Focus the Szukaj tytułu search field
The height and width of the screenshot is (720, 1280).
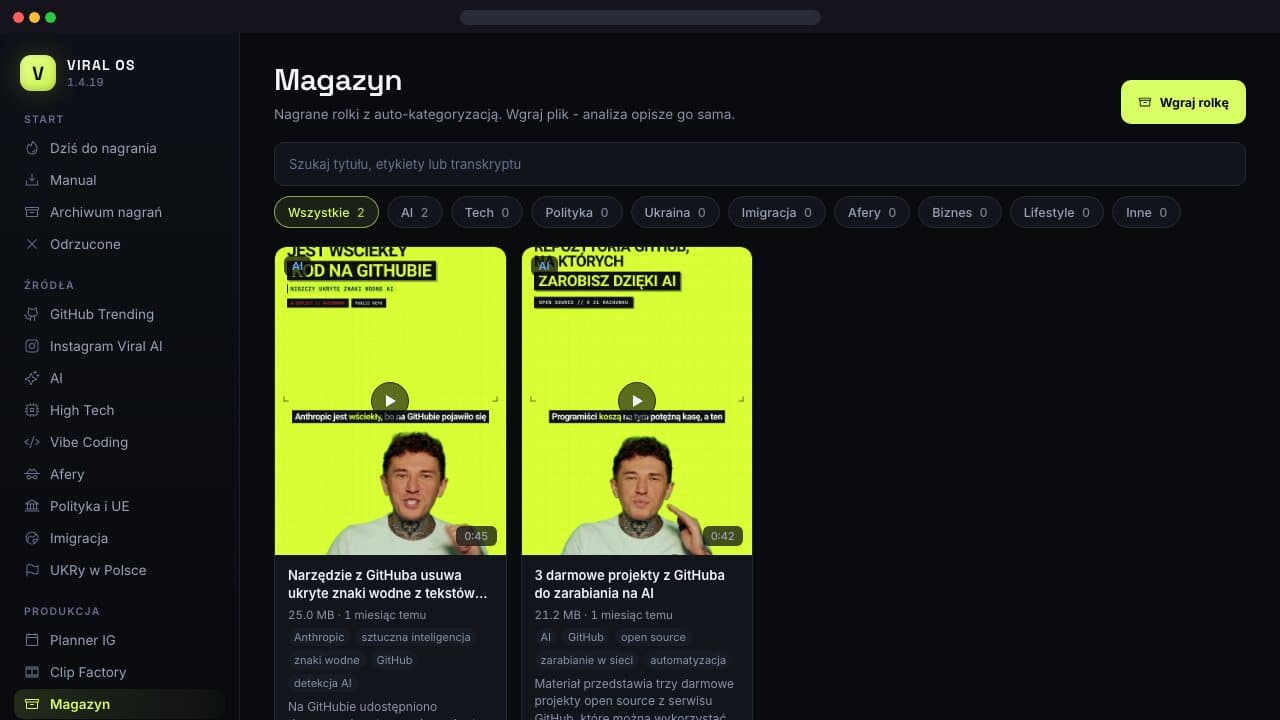pyautogui.click(x=760, y=164)
